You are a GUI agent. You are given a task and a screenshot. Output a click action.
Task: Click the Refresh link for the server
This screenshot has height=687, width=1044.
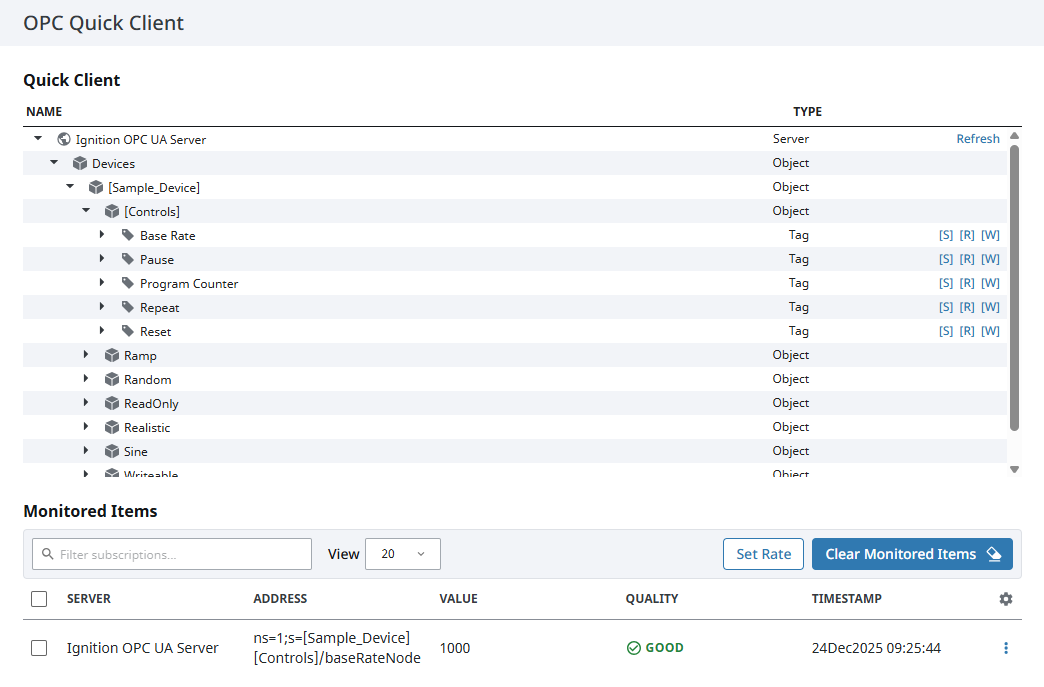coord(977,139)
